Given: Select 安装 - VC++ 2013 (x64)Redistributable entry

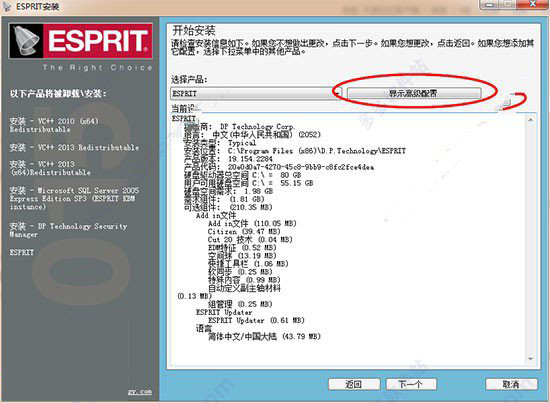Looking at the screenshot, I should point(50,168).
